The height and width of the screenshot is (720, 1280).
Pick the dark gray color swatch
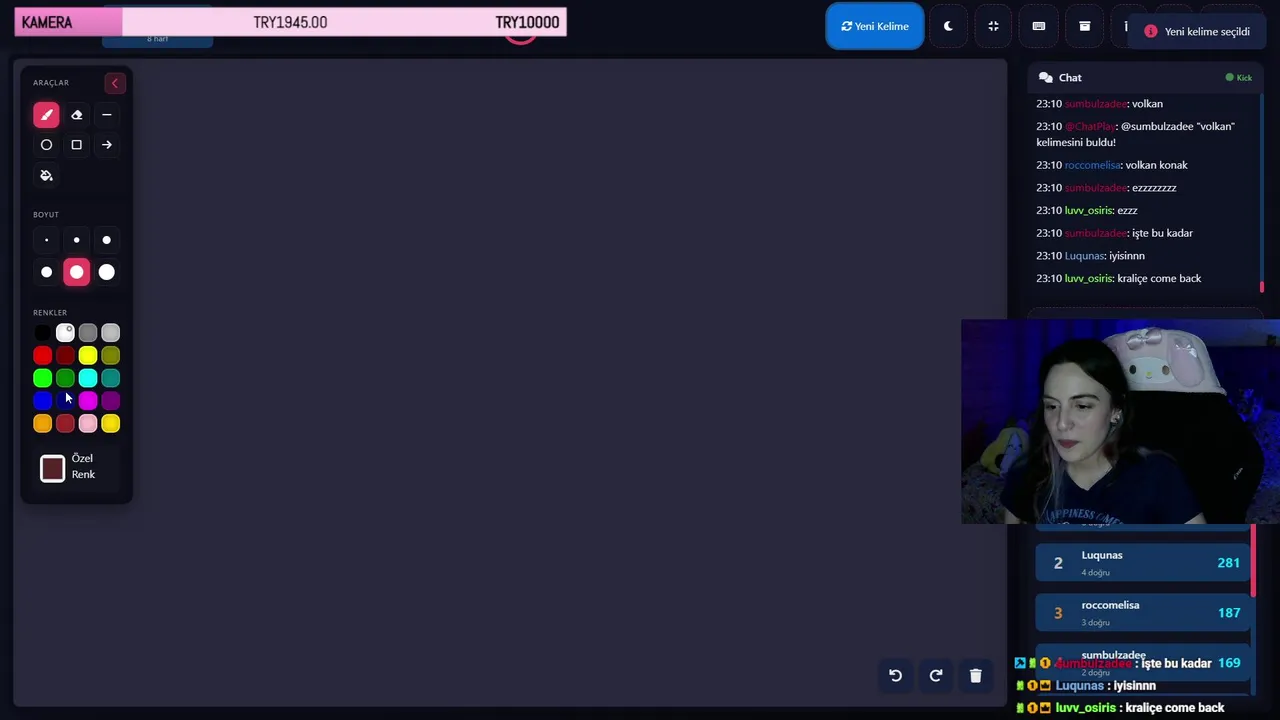[x=88, y=333]
